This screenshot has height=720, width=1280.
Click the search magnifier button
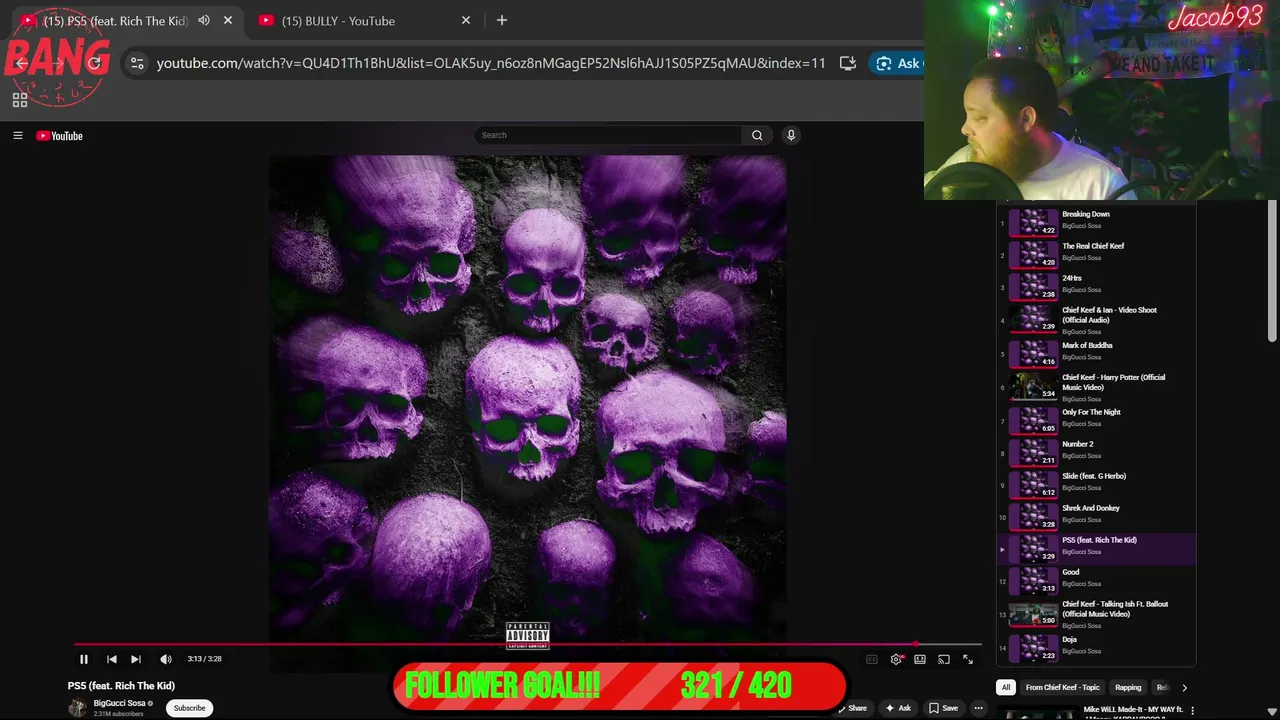click(x=757, y=135)
